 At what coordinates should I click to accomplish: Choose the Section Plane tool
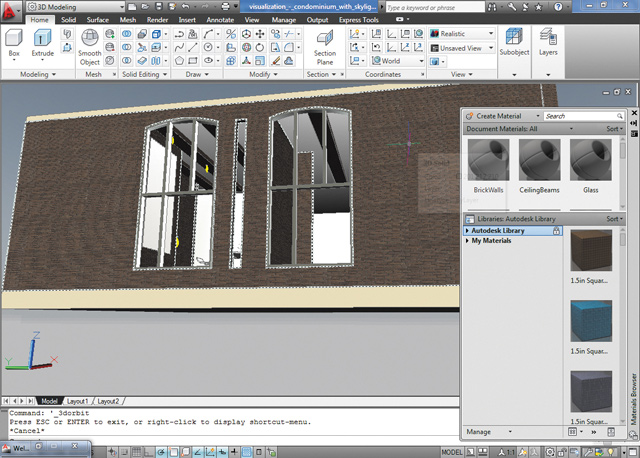click(x=325, y=47)
